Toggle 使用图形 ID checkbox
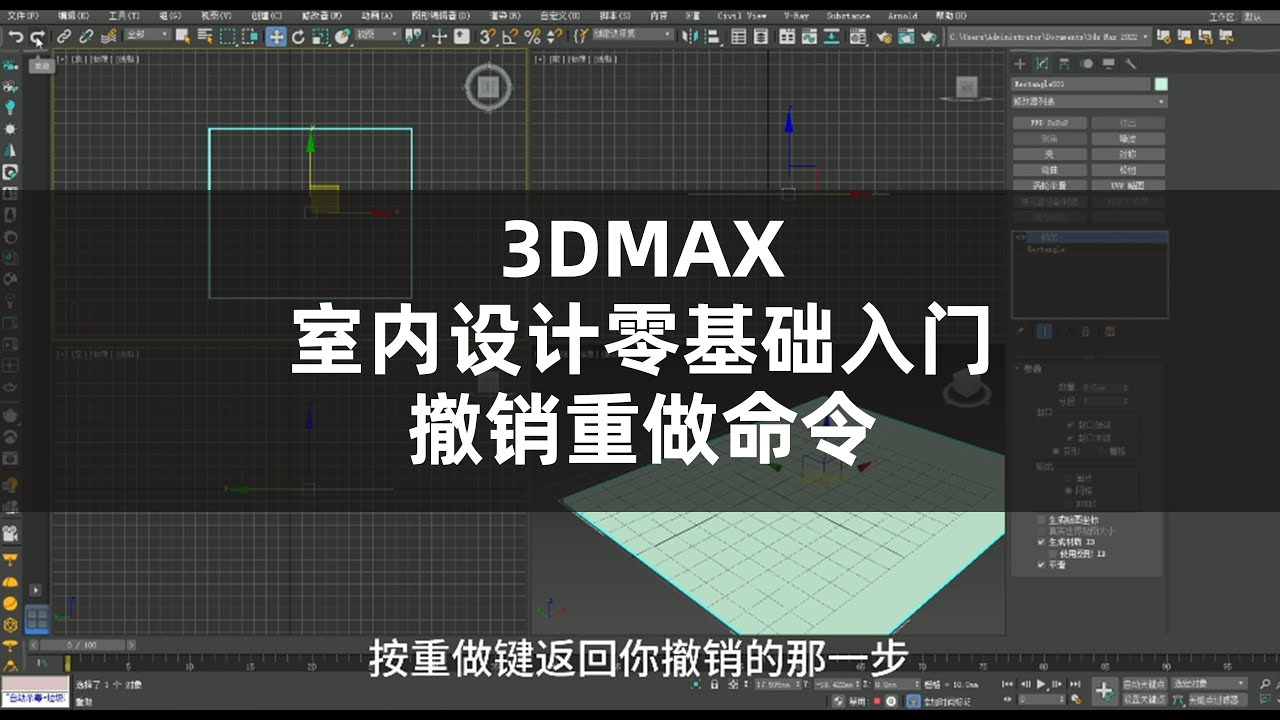The image size is (1280, 720). click(1051, 552)
